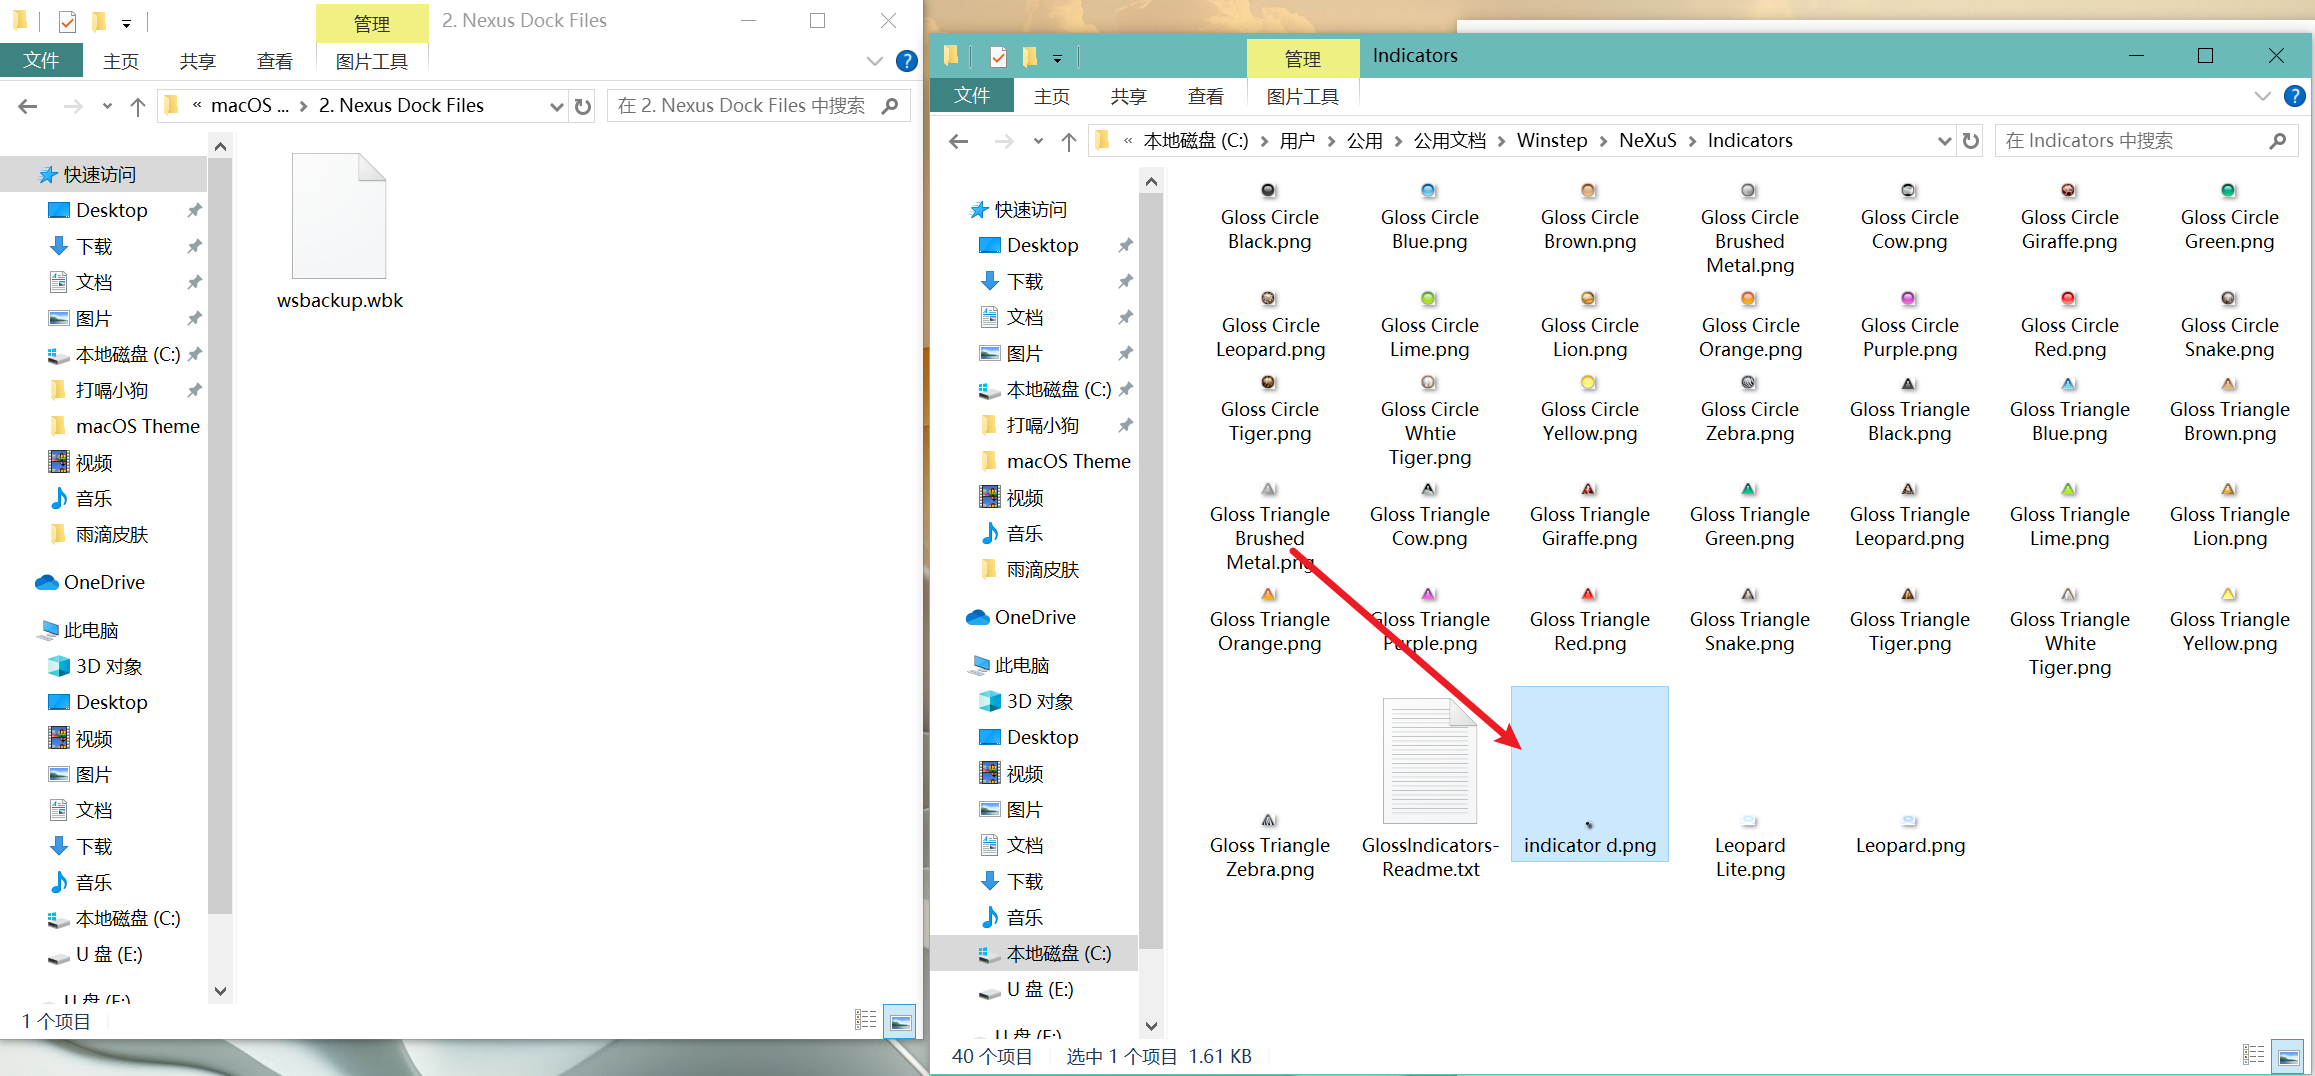This screenshot has width=2315, height=1076.
Task: Select Gloss Circle Black.png icon
Action: point(1268,190)
